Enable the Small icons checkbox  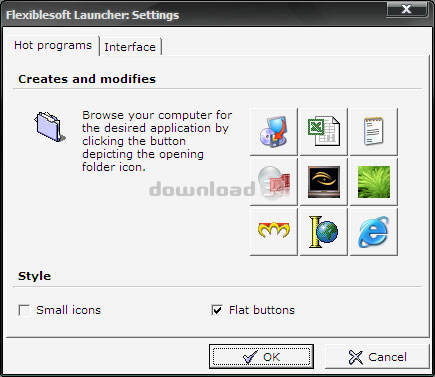(x=24, y=310)
